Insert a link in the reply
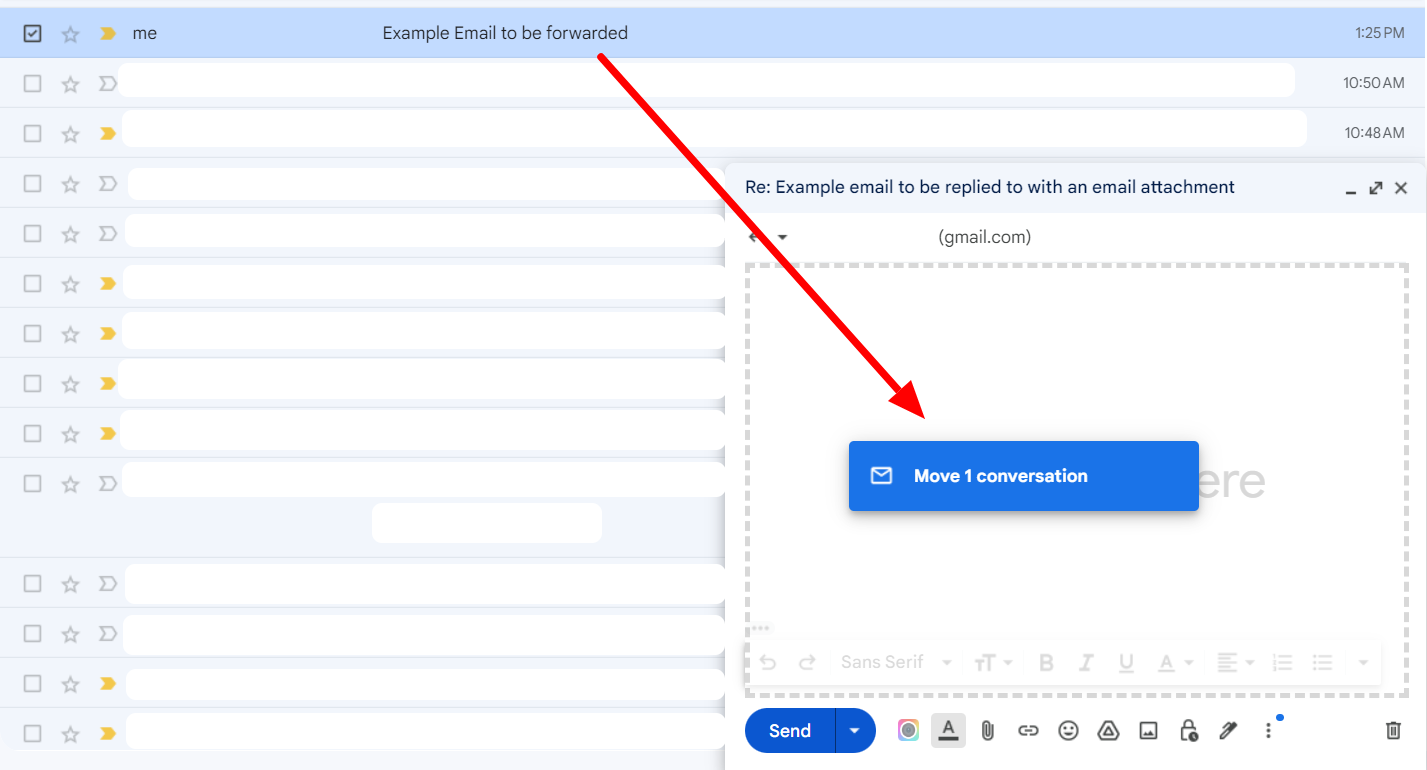 (x=1028, y=731)
